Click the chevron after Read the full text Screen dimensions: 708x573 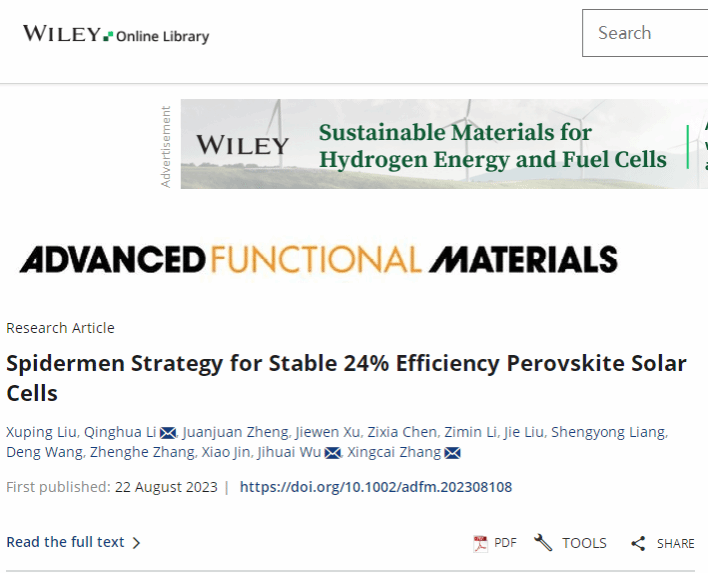[x=137, y=543]
